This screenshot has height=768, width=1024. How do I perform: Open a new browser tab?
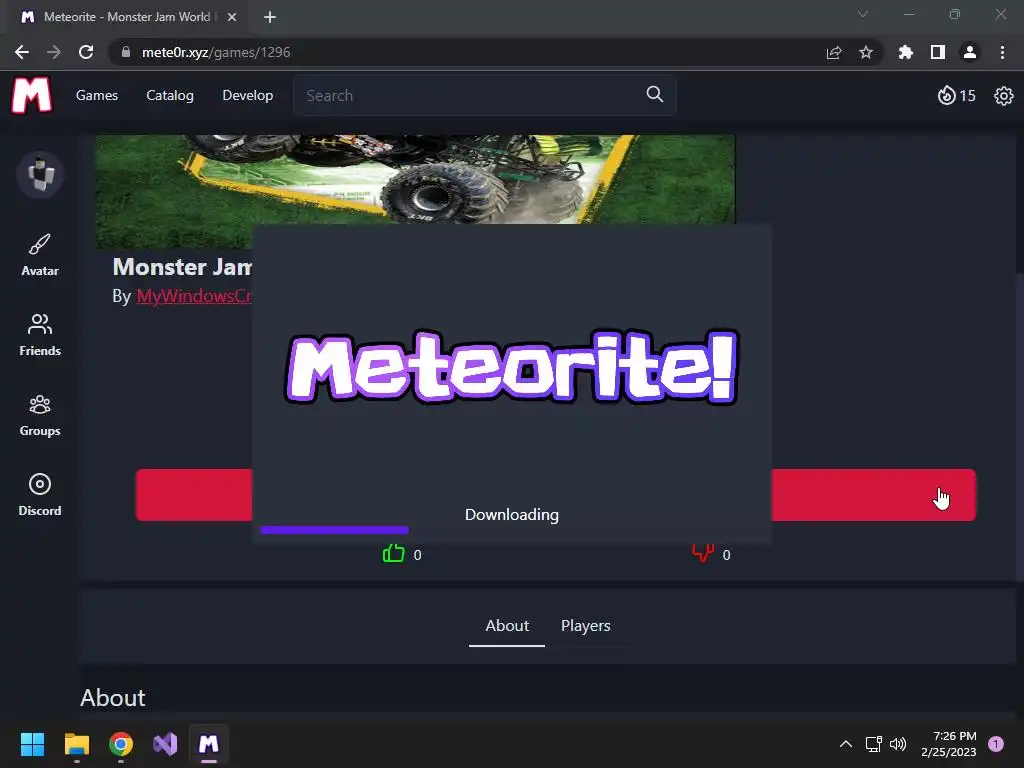pos(270,17)
